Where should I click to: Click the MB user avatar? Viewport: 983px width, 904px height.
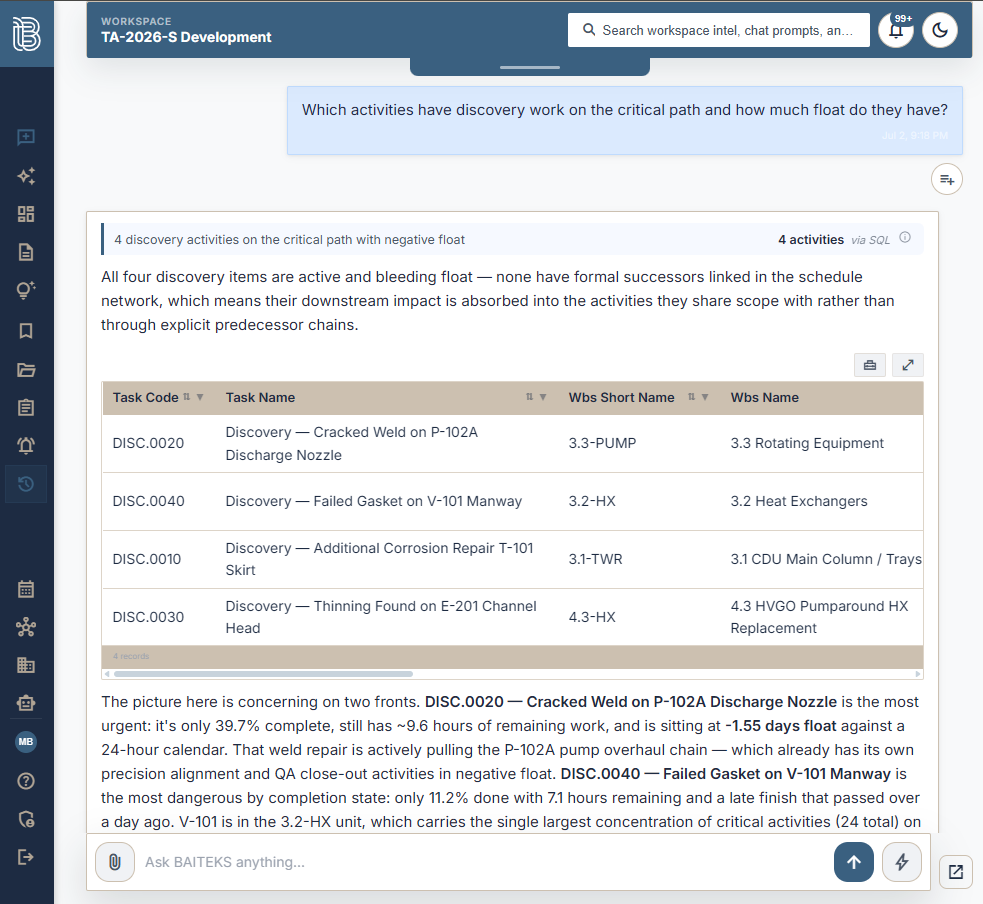[26, 742]
